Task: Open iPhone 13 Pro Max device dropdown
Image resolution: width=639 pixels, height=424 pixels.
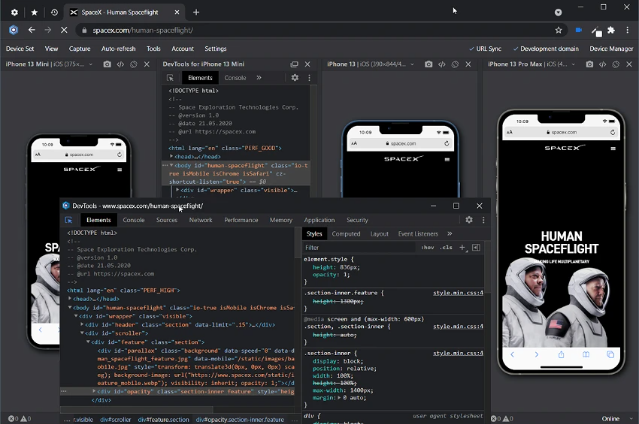Action: pos(573,64)
